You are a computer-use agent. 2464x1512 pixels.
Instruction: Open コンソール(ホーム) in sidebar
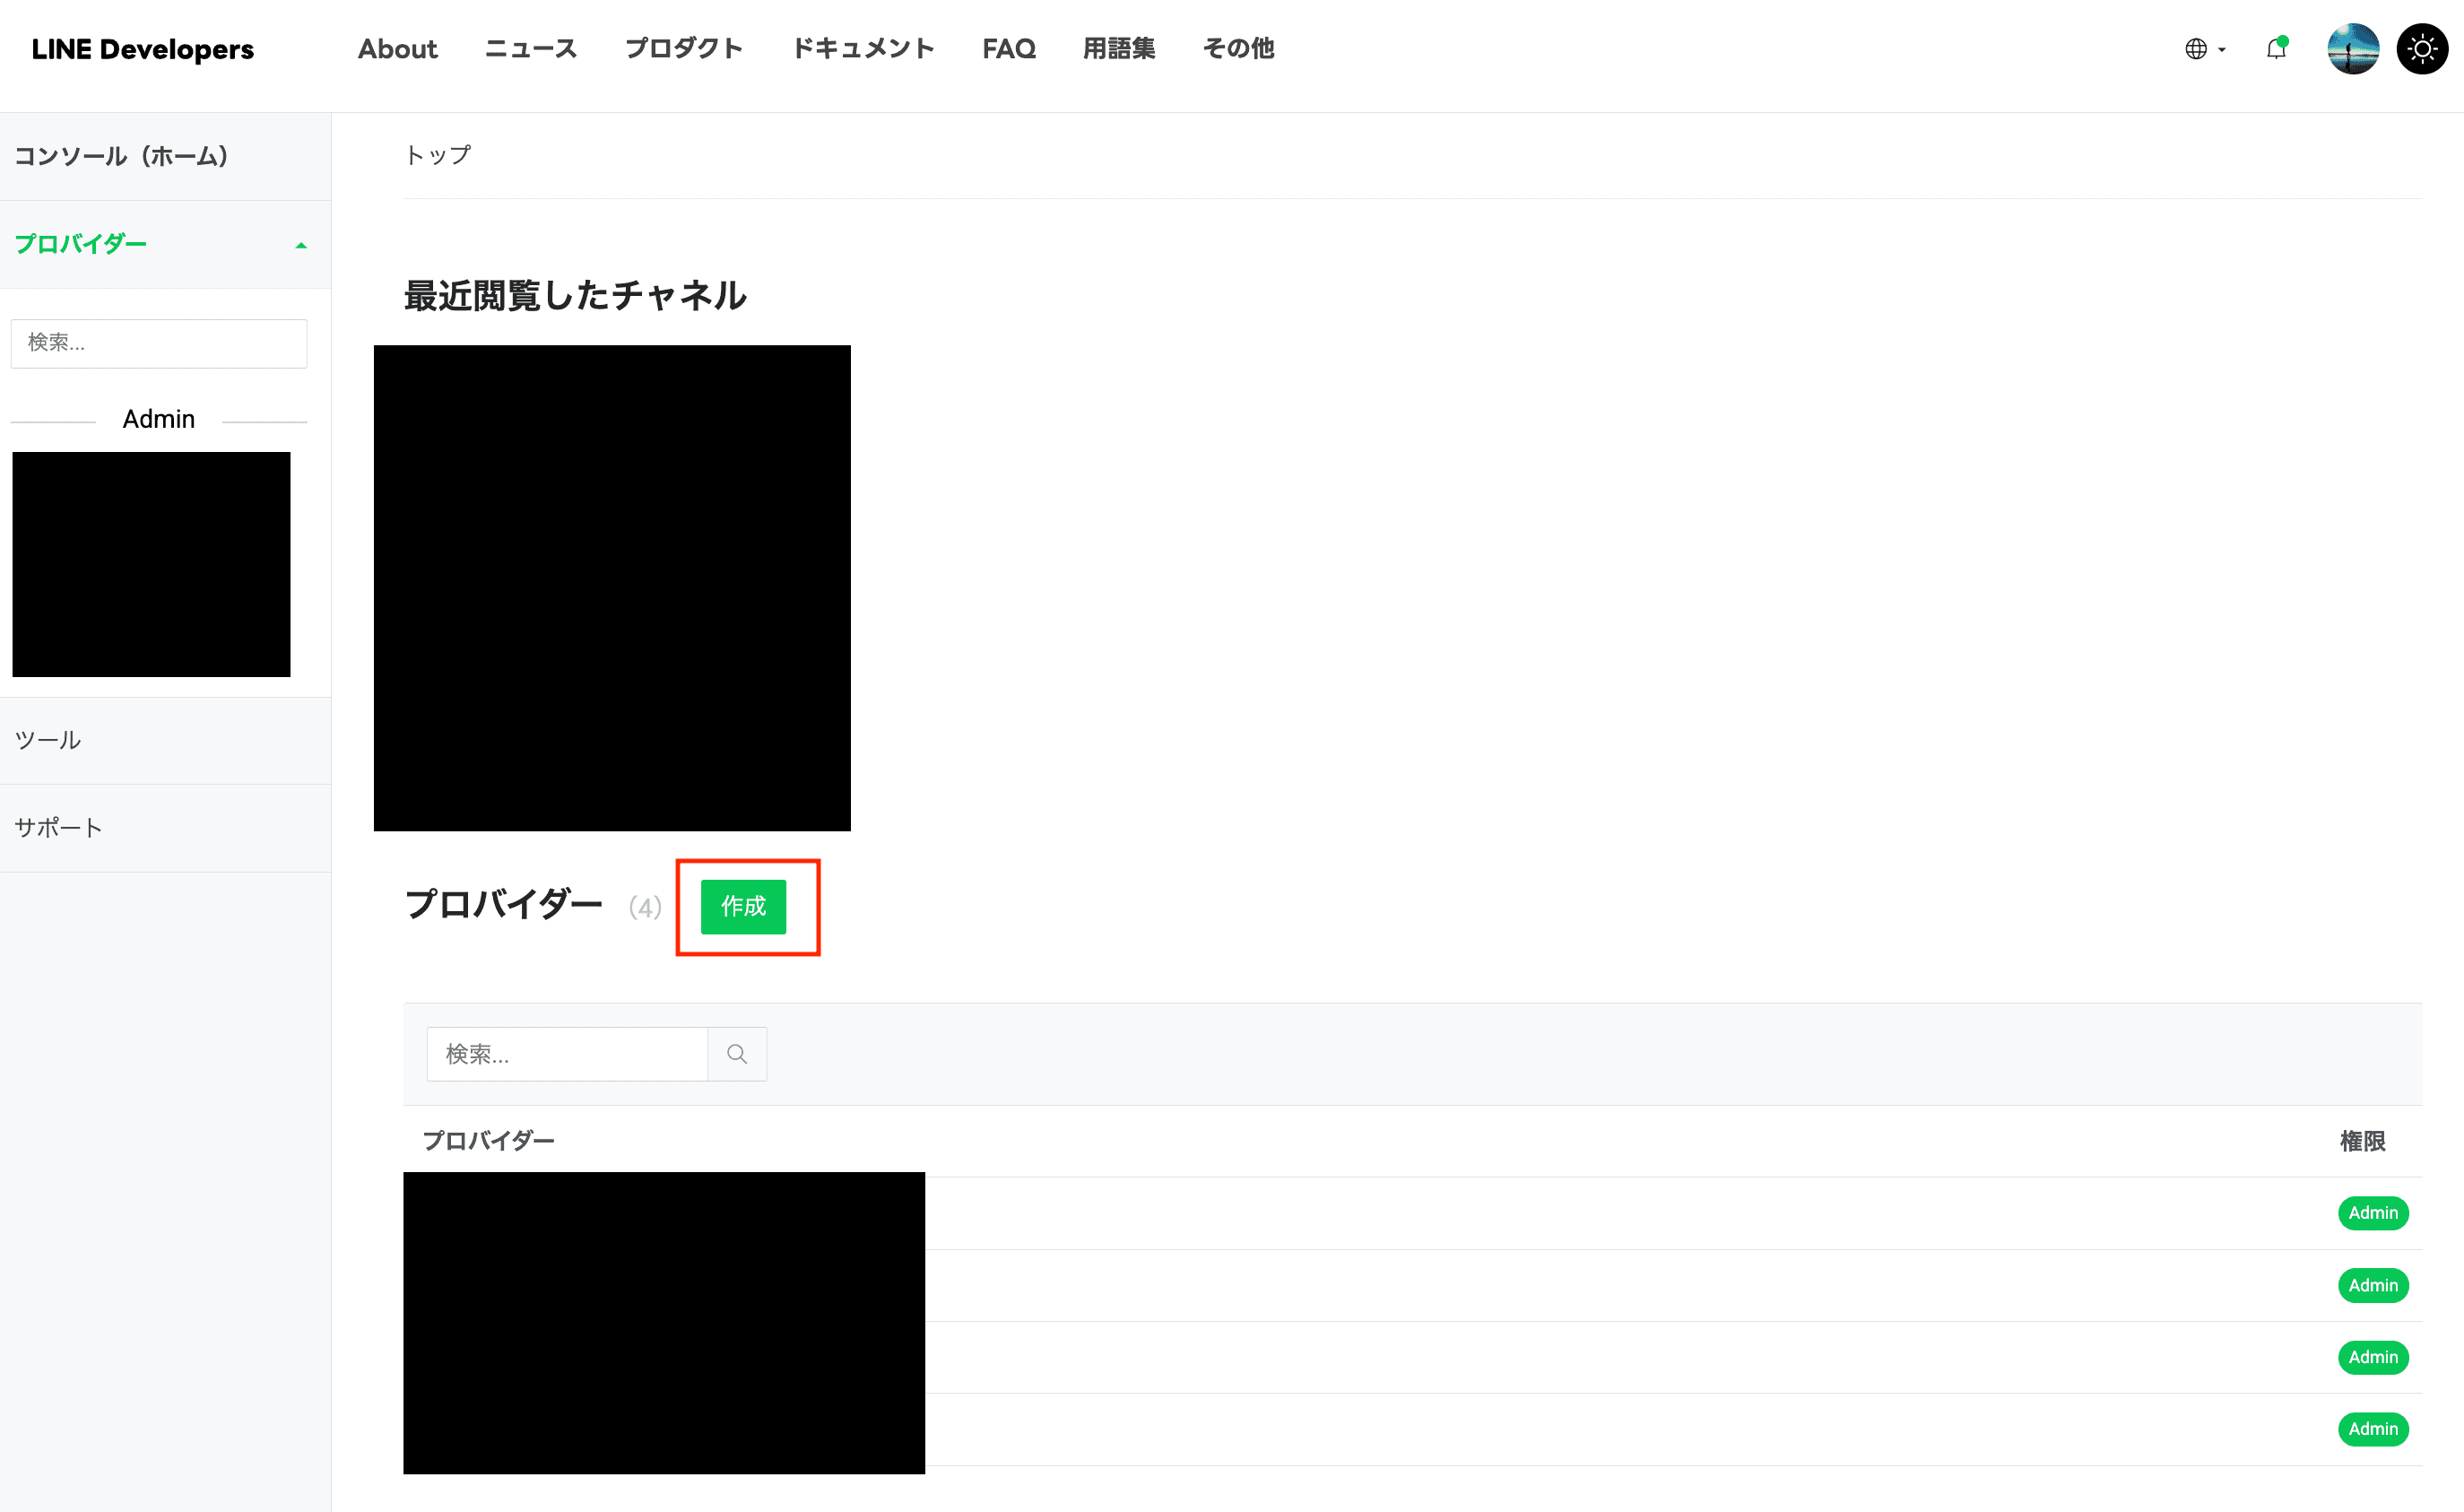click(x=122, y=156)
